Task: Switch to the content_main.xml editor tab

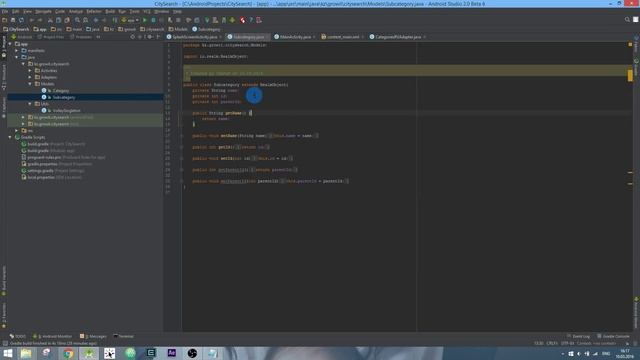Action: (342, 37)
